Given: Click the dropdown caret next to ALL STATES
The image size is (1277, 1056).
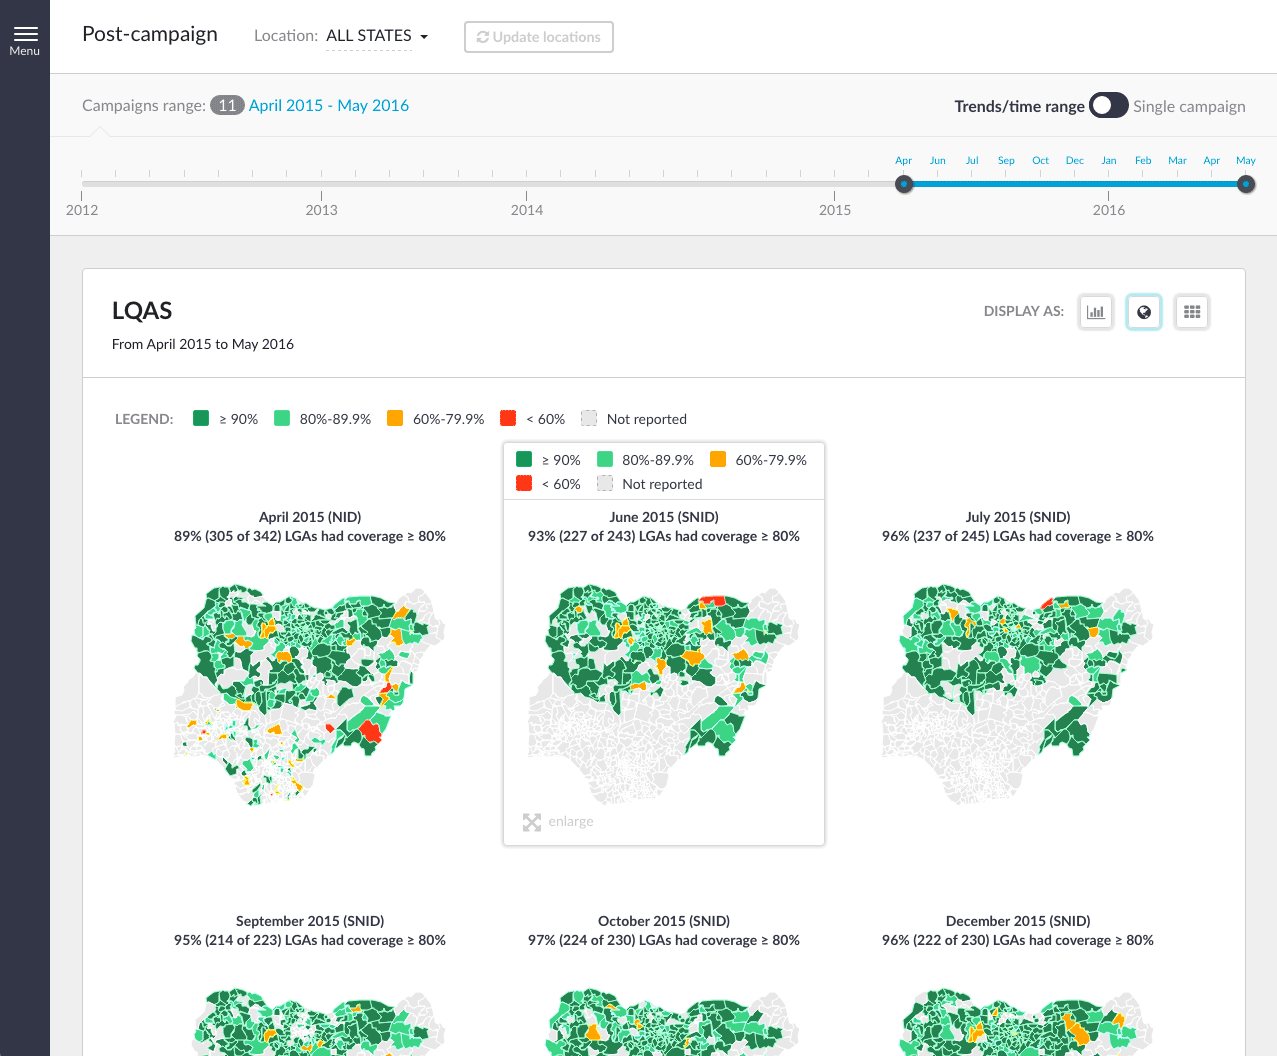Looking at the screenshot, I should pyautogui.click(x=424, y=37).
